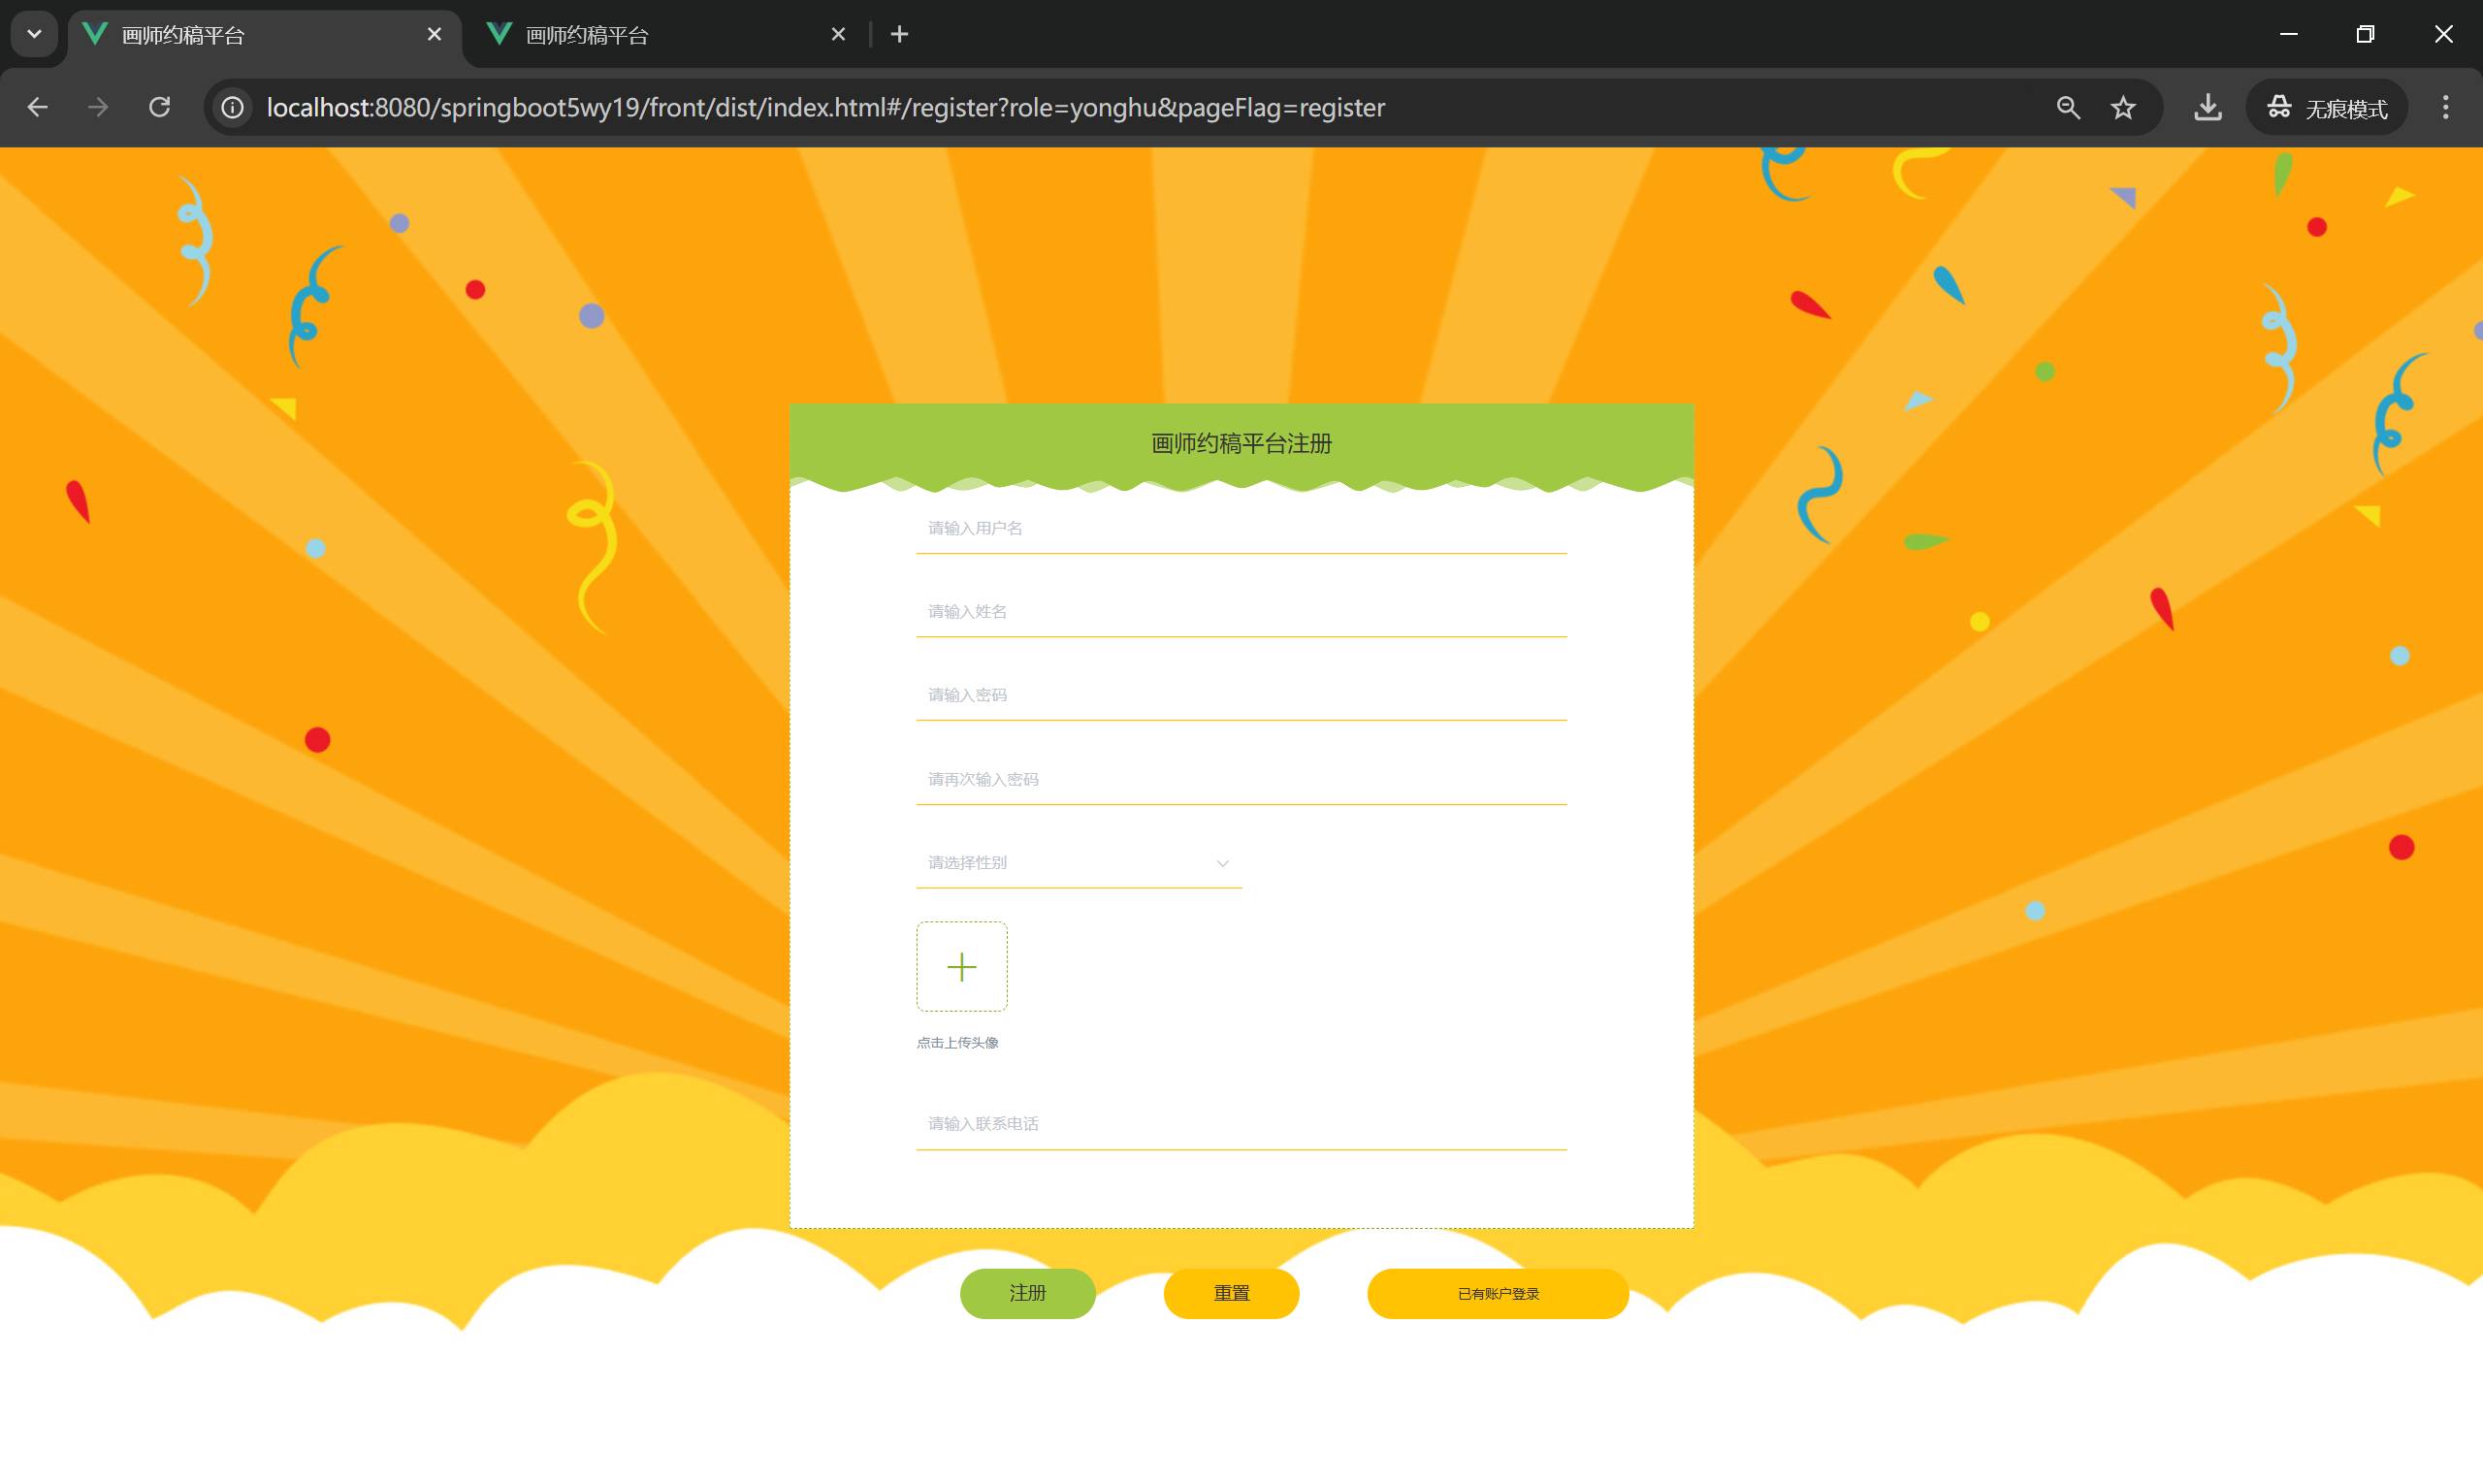Open the 请选择性别 dropdown
Viewport: 2483px width, 1484px height.
click(x=1078, y=863)
